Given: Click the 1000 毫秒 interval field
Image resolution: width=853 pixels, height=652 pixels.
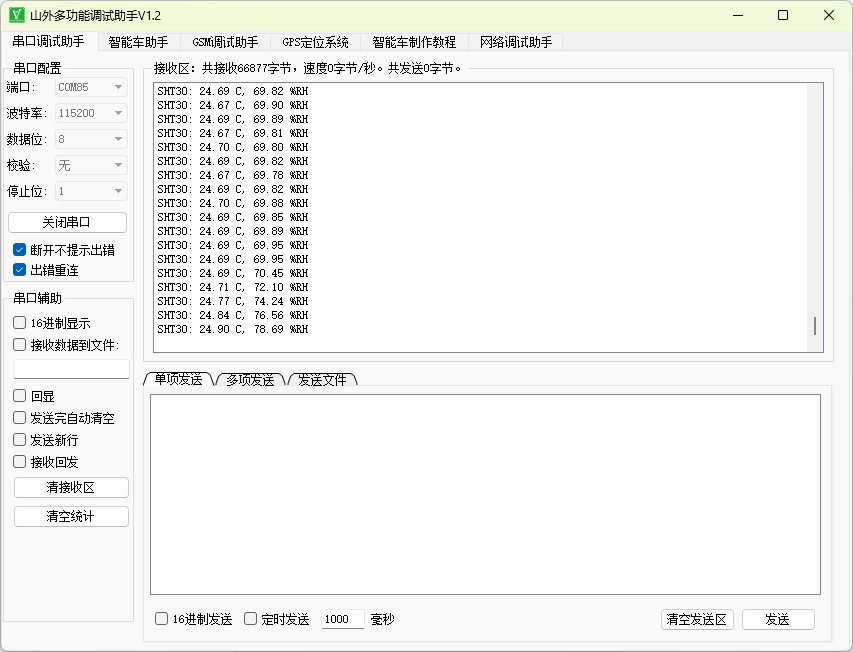Looking at the screenshot, I should pos(343,619).
